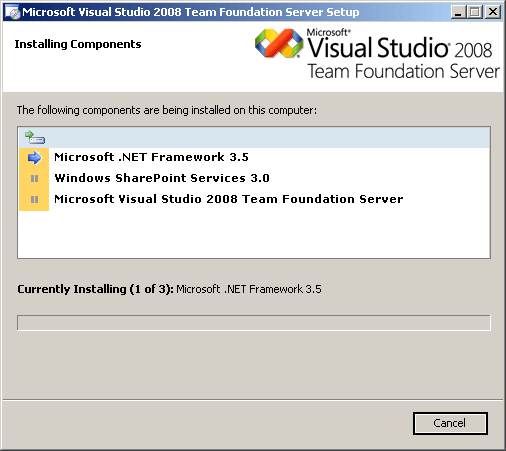506x451 pixels.
Task: Cancel the installation
Action: coord(450,423)
